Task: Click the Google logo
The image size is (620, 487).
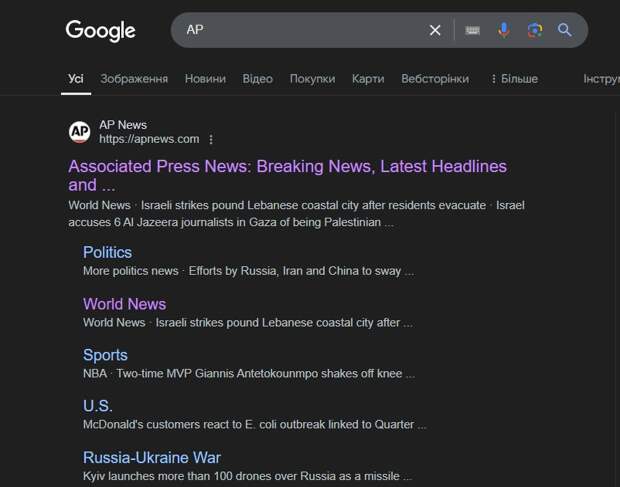Action: (x=100, y=30)
